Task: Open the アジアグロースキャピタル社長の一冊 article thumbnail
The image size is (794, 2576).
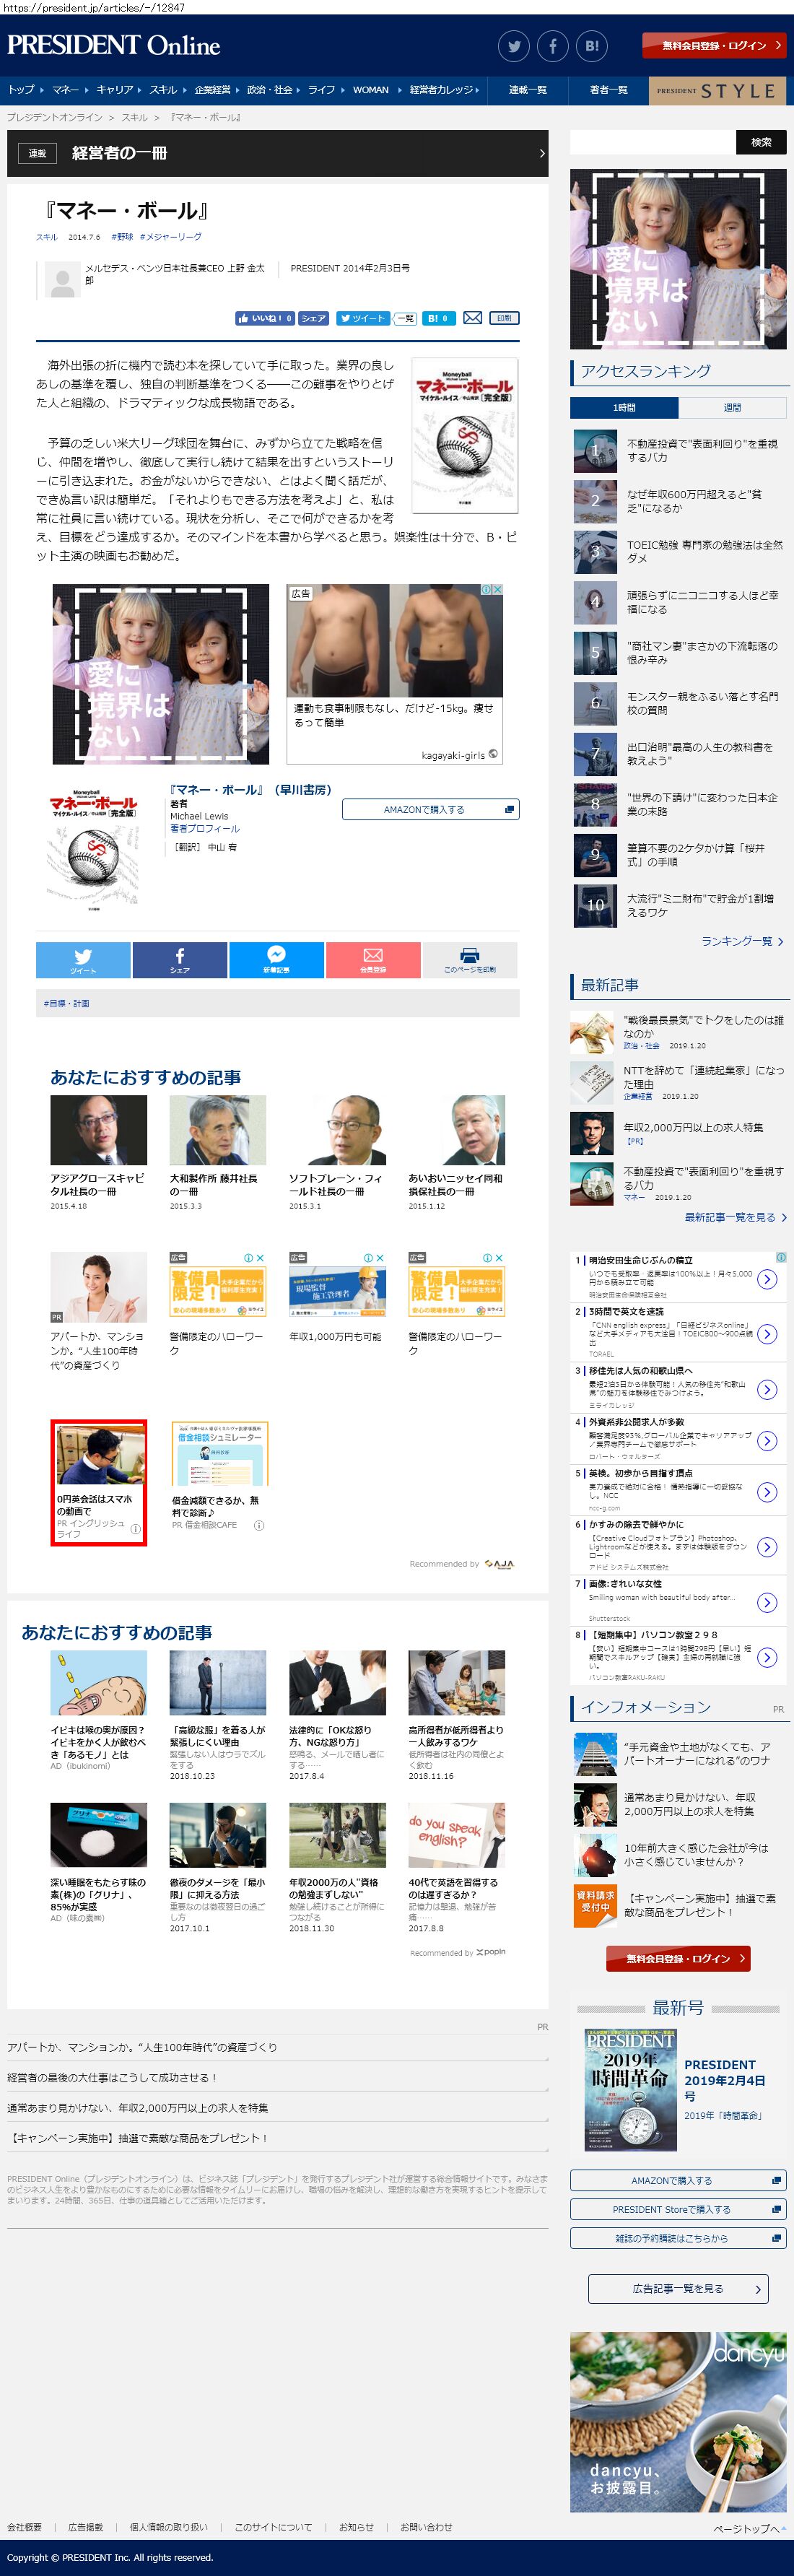Action: (98, 1130)
